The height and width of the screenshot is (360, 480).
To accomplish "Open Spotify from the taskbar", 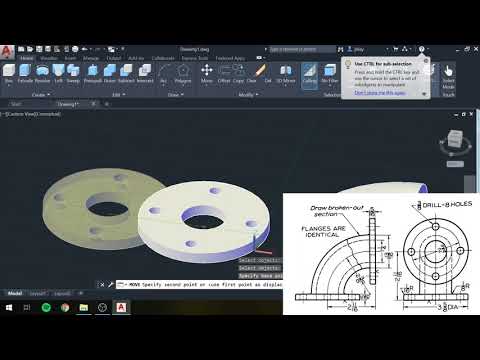I will click(x=46, y=307).
